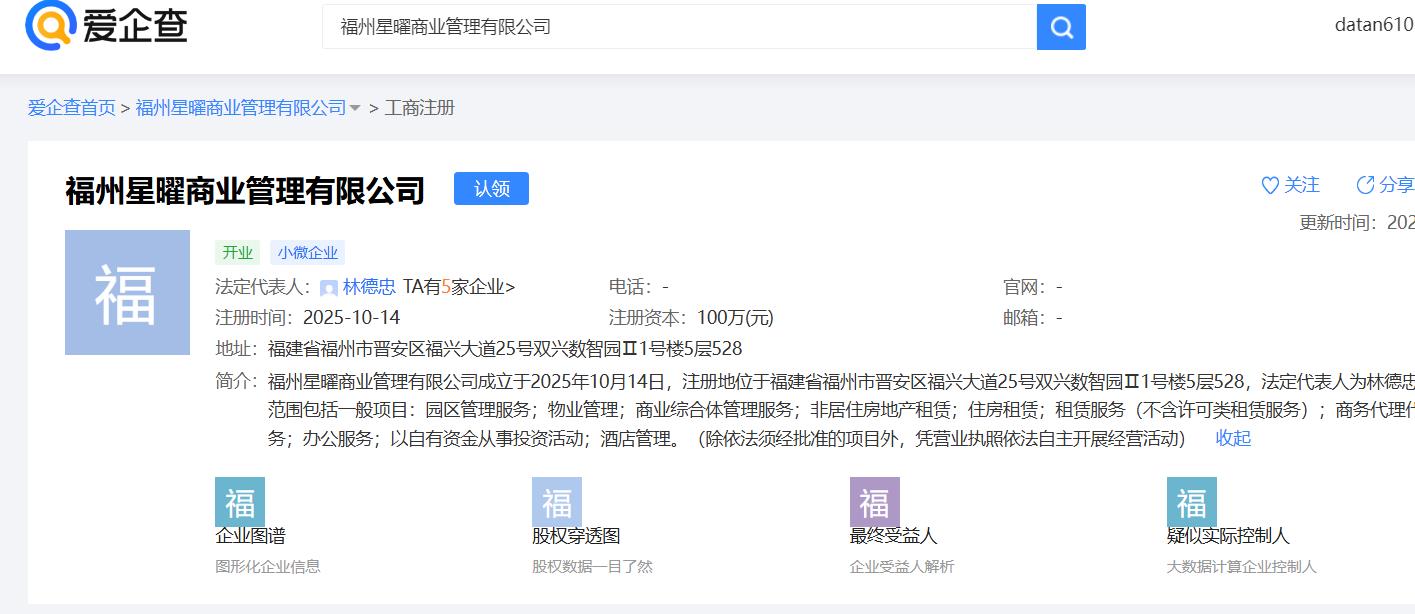1415x614 pixels.
Task: Open the 最终受益人 icon tile
Action: (874, 502)
